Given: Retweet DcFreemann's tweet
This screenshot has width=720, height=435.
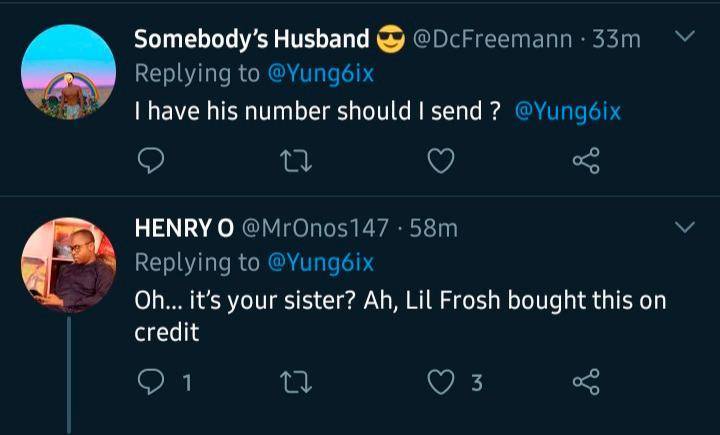Looking at the screenshot, I should click(297, 160).
